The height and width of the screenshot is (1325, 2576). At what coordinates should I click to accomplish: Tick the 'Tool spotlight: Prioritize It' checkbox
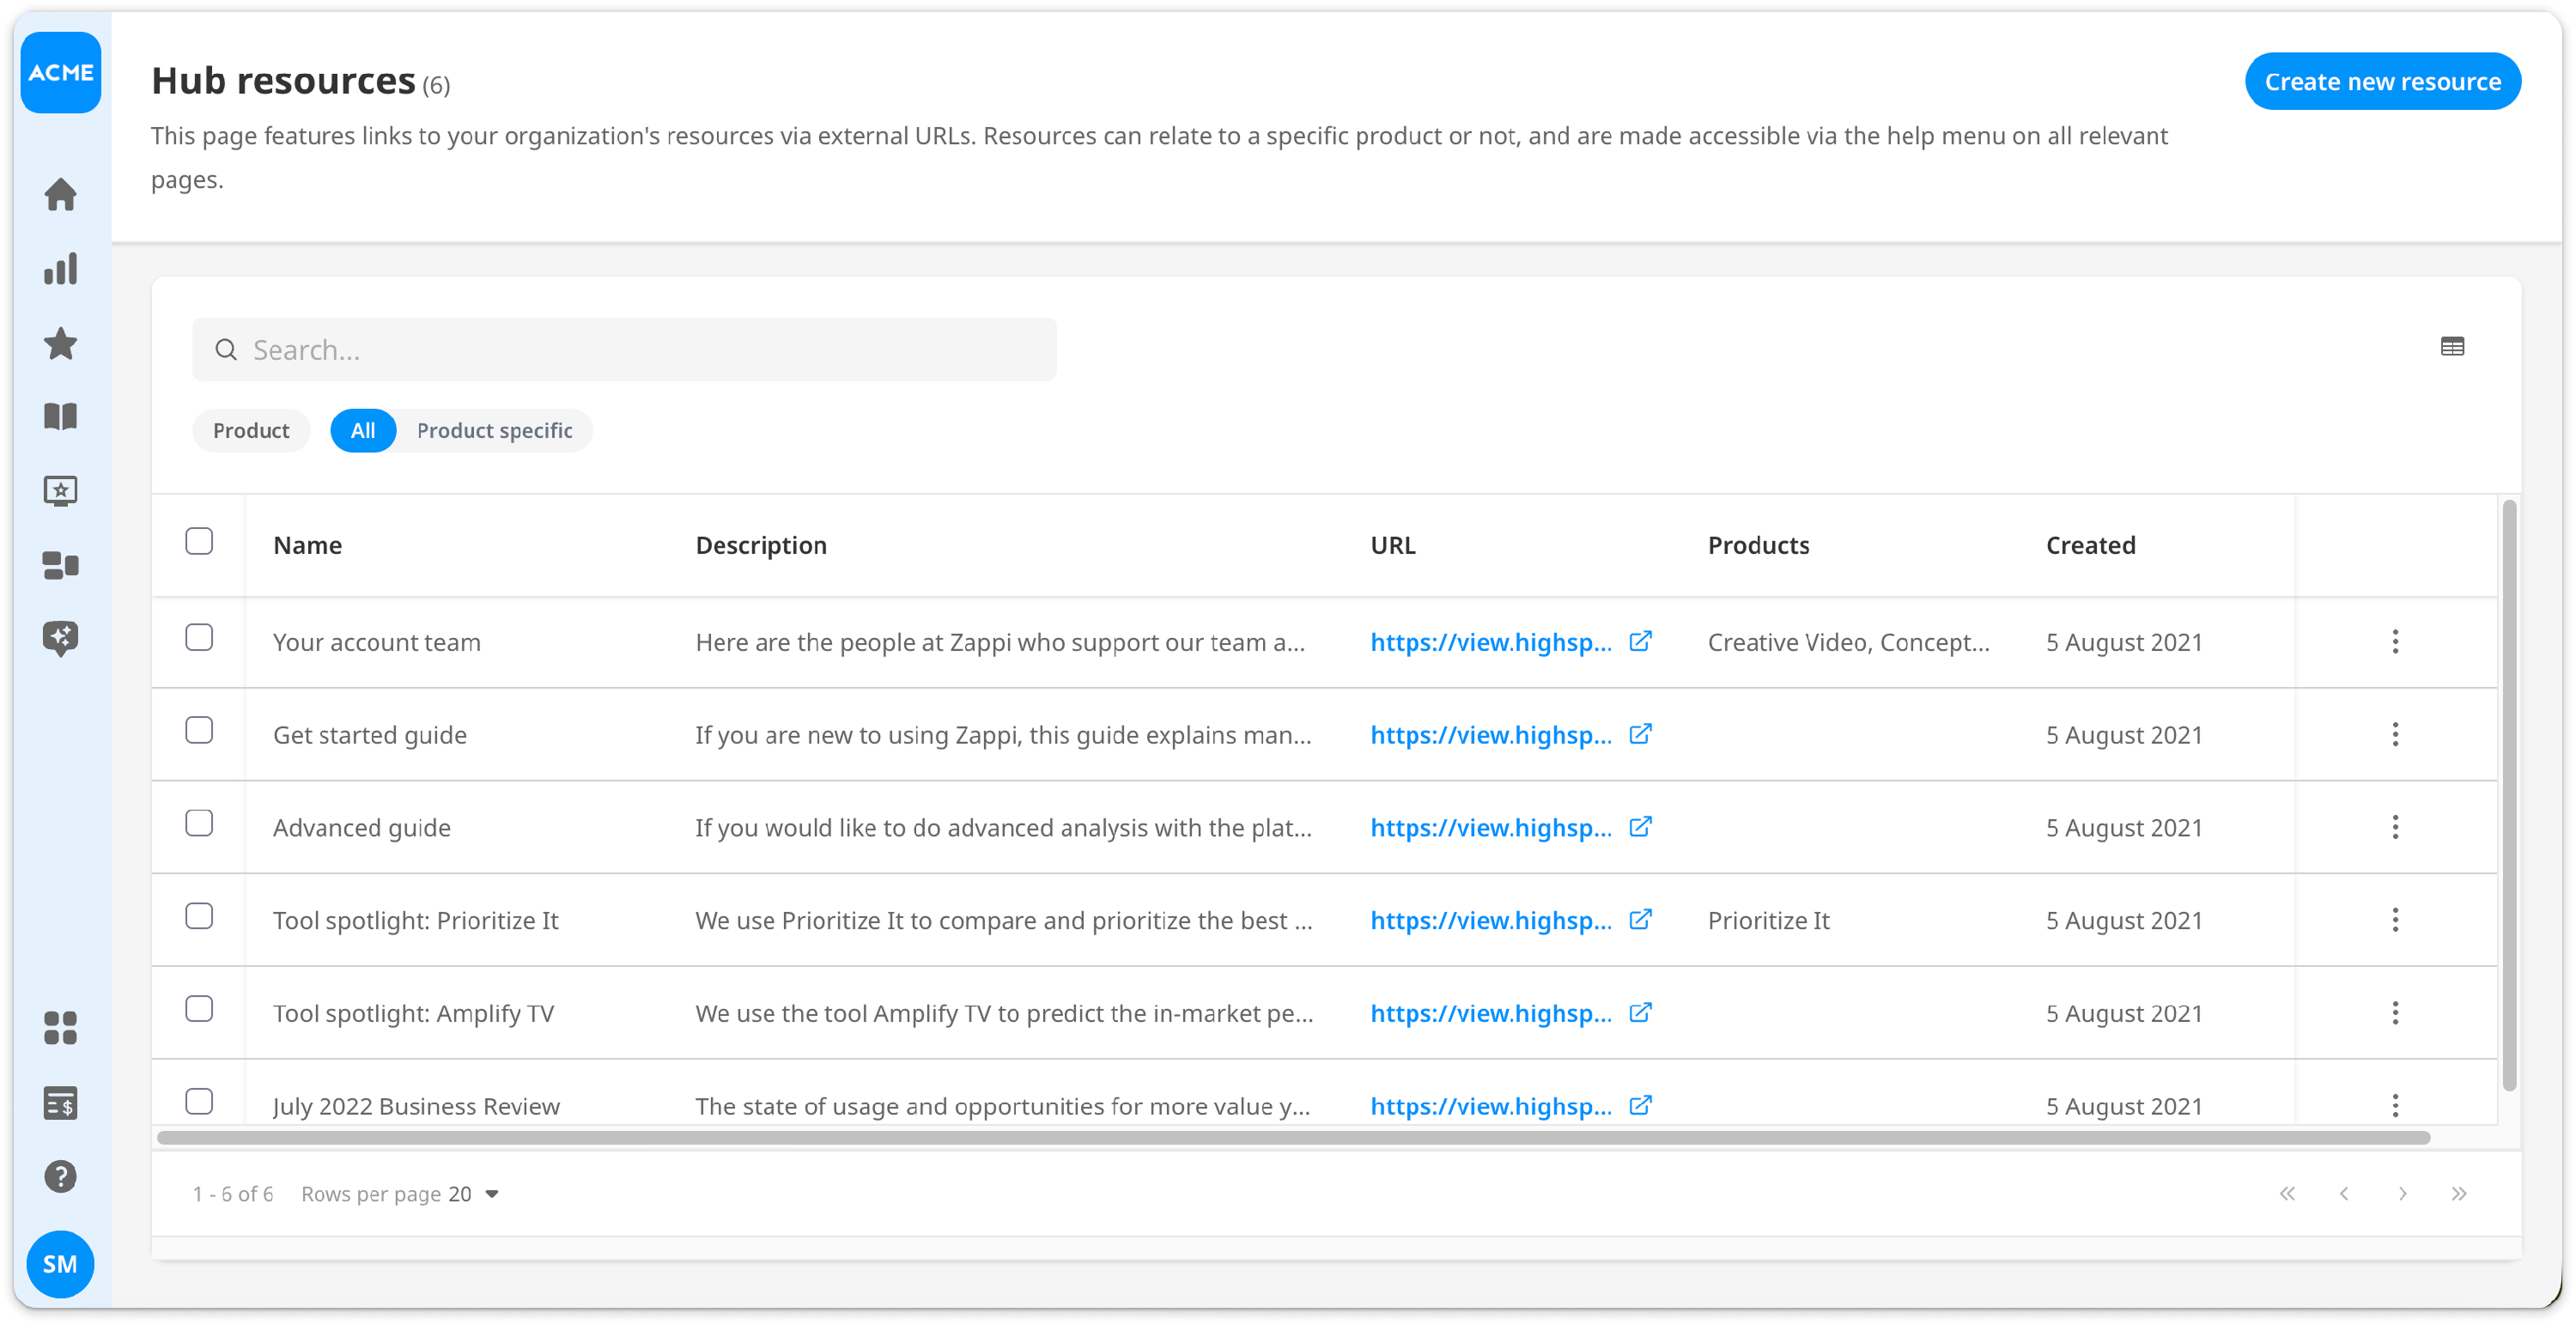[x=199, y=916]
